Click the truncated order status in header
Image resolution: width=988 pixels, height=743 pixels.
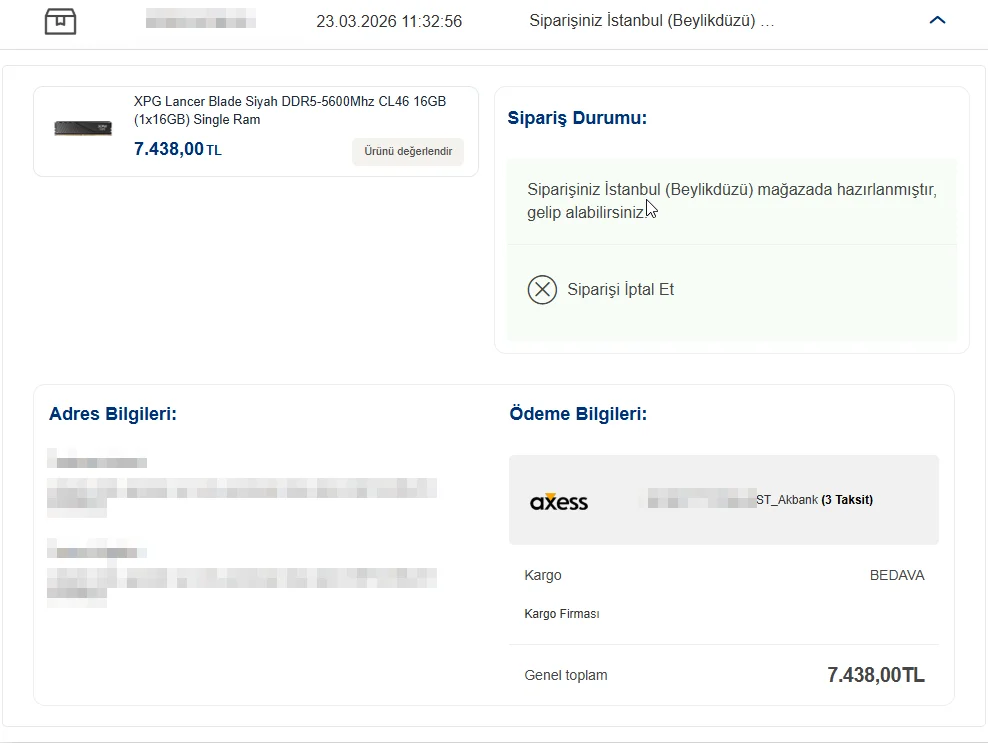click(x=651, y=21)
